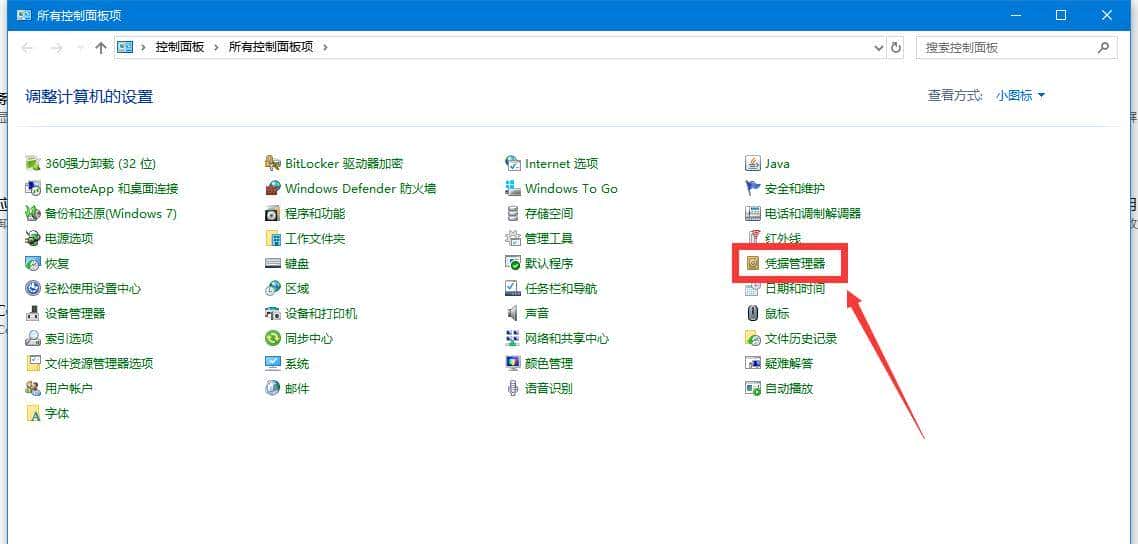Click 电话和调制解调器 icon
The height and width of the screenshot is (544, 1138).
click(x=753, y=213)
